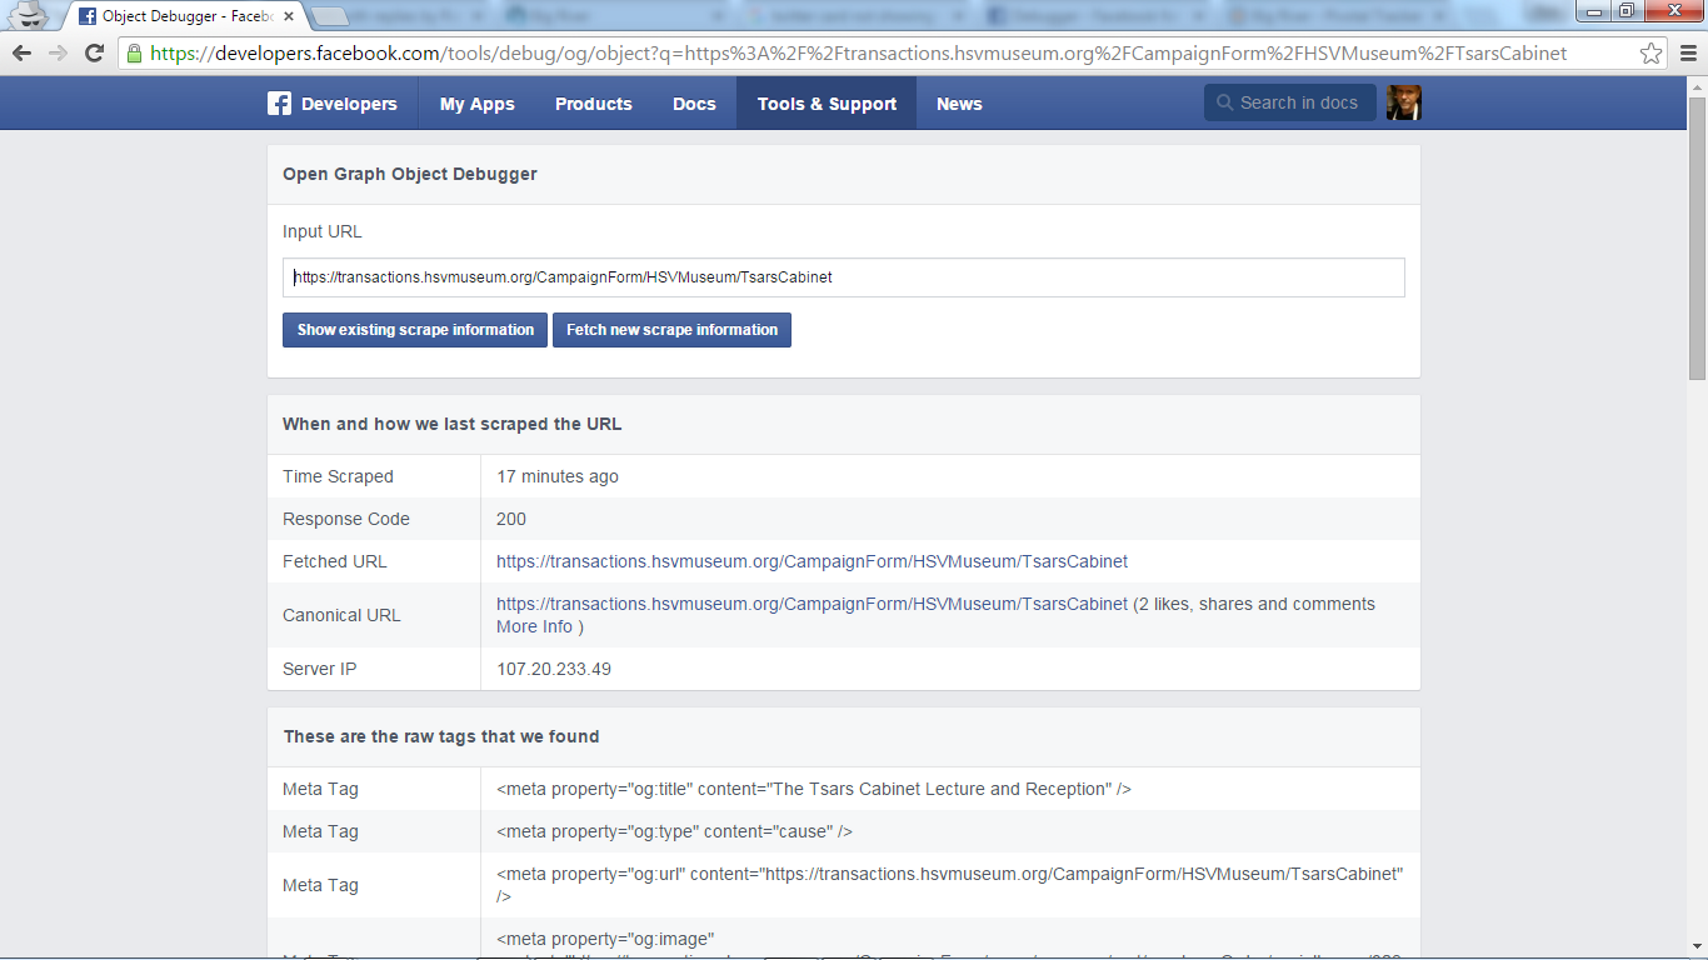The image size is (1708, 960).
Task: Click the search magnifier icon
Action: point(1224,103)
